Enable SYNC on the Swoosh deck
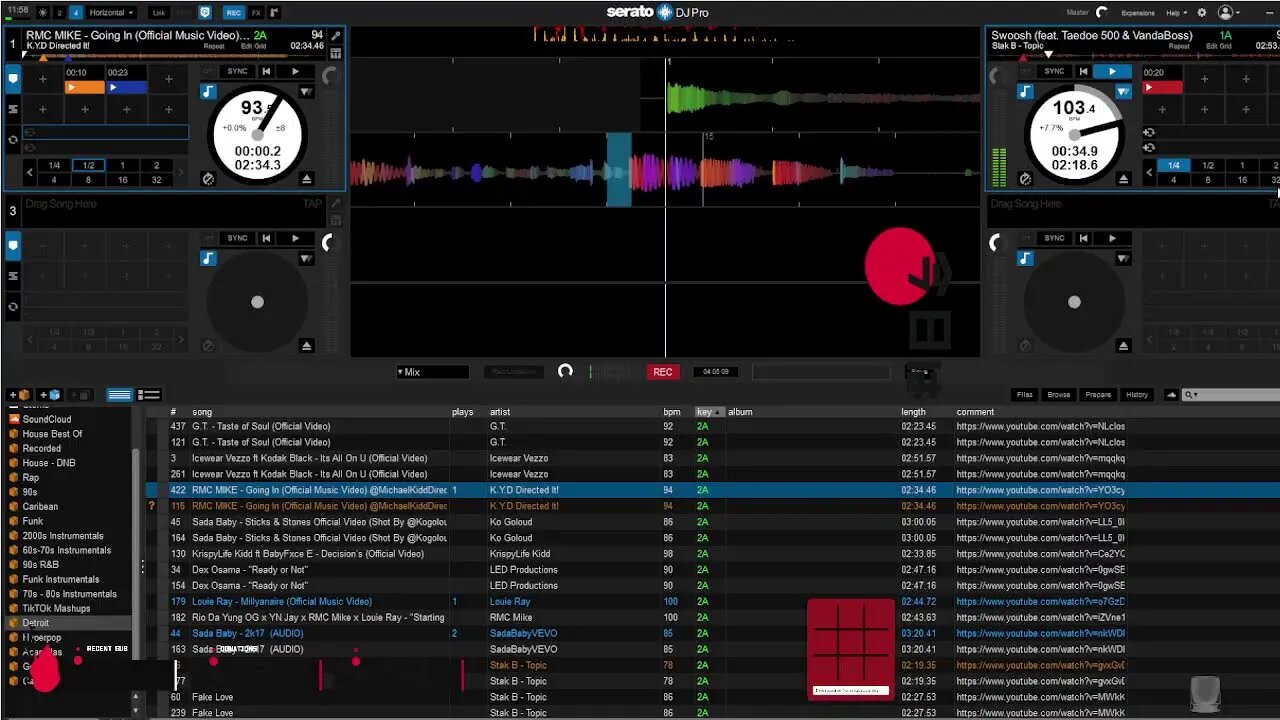This screenshot has height=720, width=1280. pos(1054,72)
